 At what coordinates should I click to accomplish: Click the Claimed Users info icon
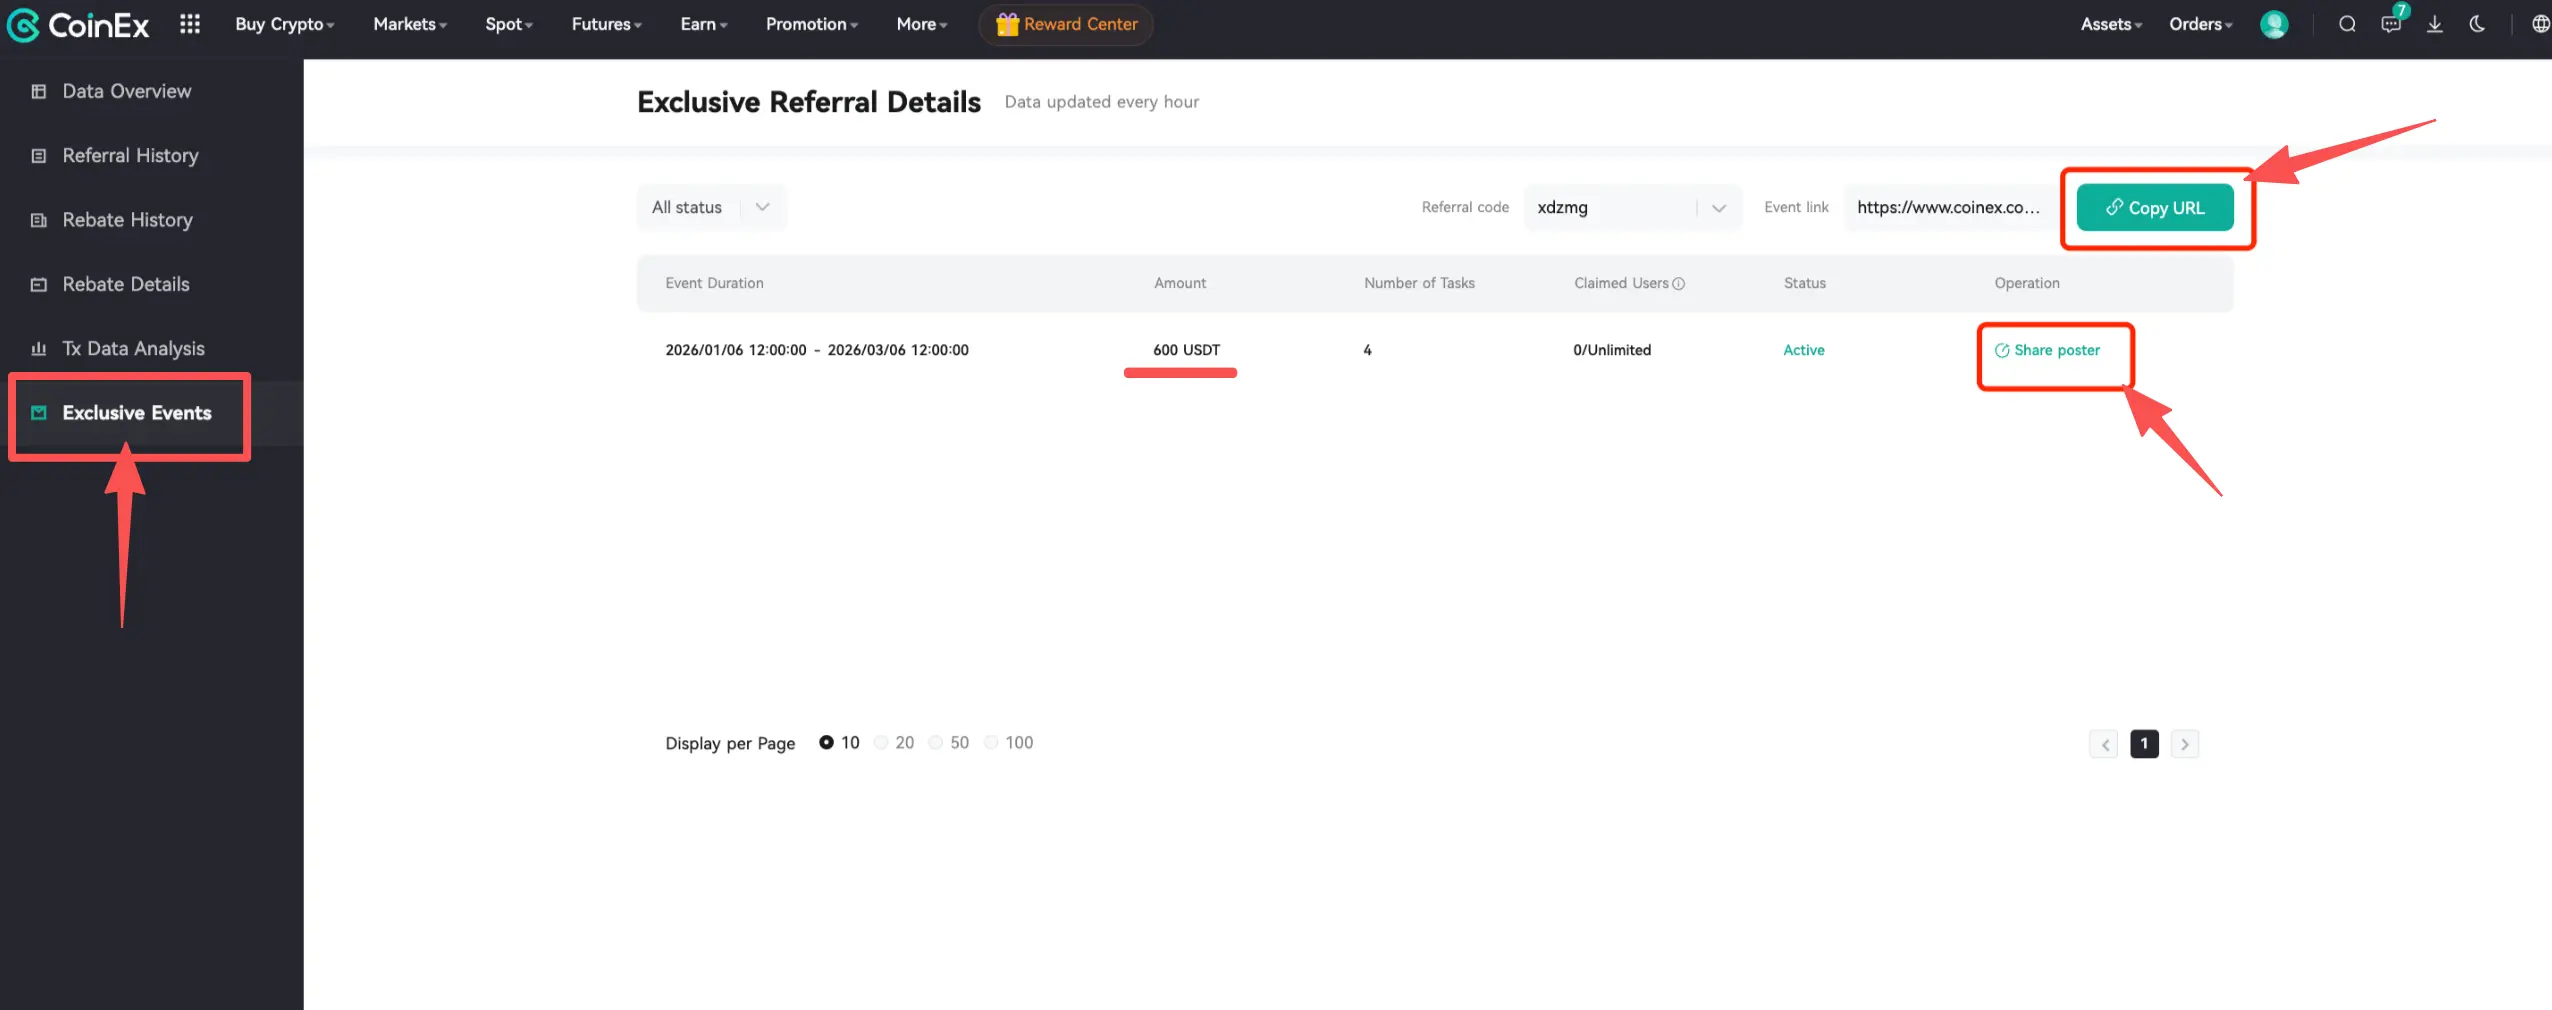(x=1679, y=284)
